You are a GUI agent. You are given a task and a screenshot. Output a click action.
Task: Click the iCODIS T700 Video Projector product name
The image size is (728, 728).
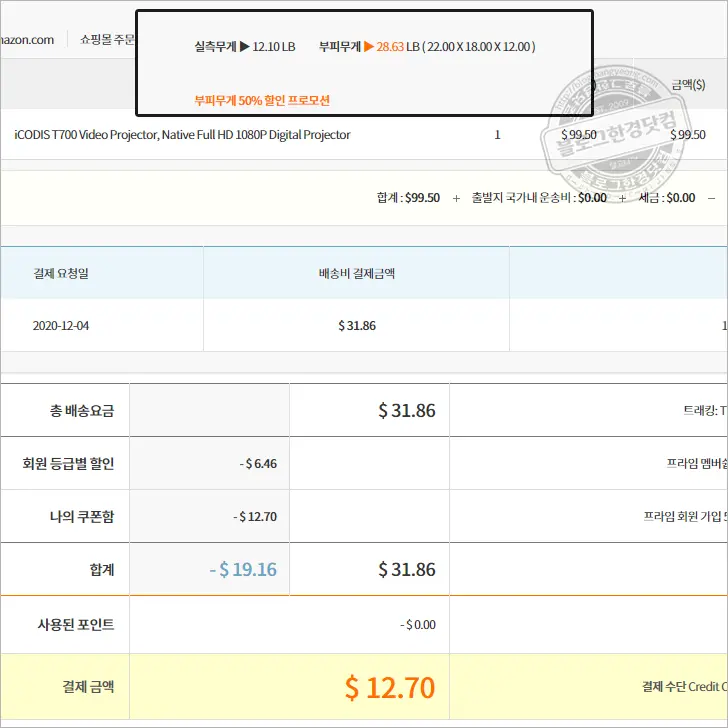coord(182,135)
